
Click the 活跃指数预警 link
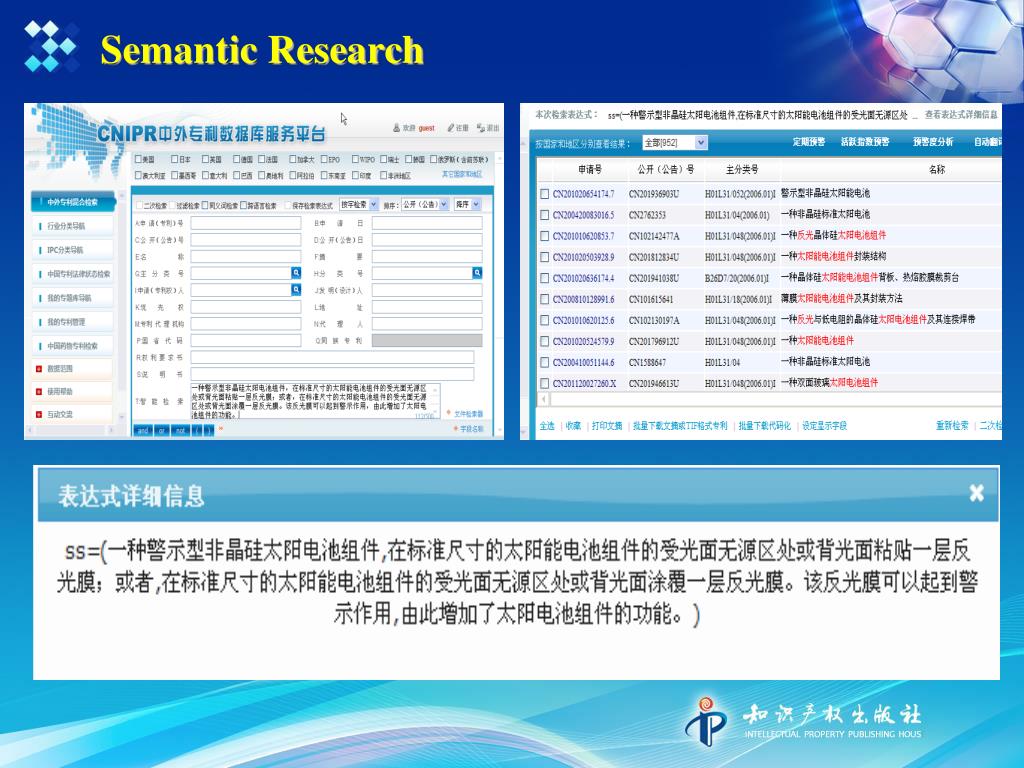tap(865, 142)
